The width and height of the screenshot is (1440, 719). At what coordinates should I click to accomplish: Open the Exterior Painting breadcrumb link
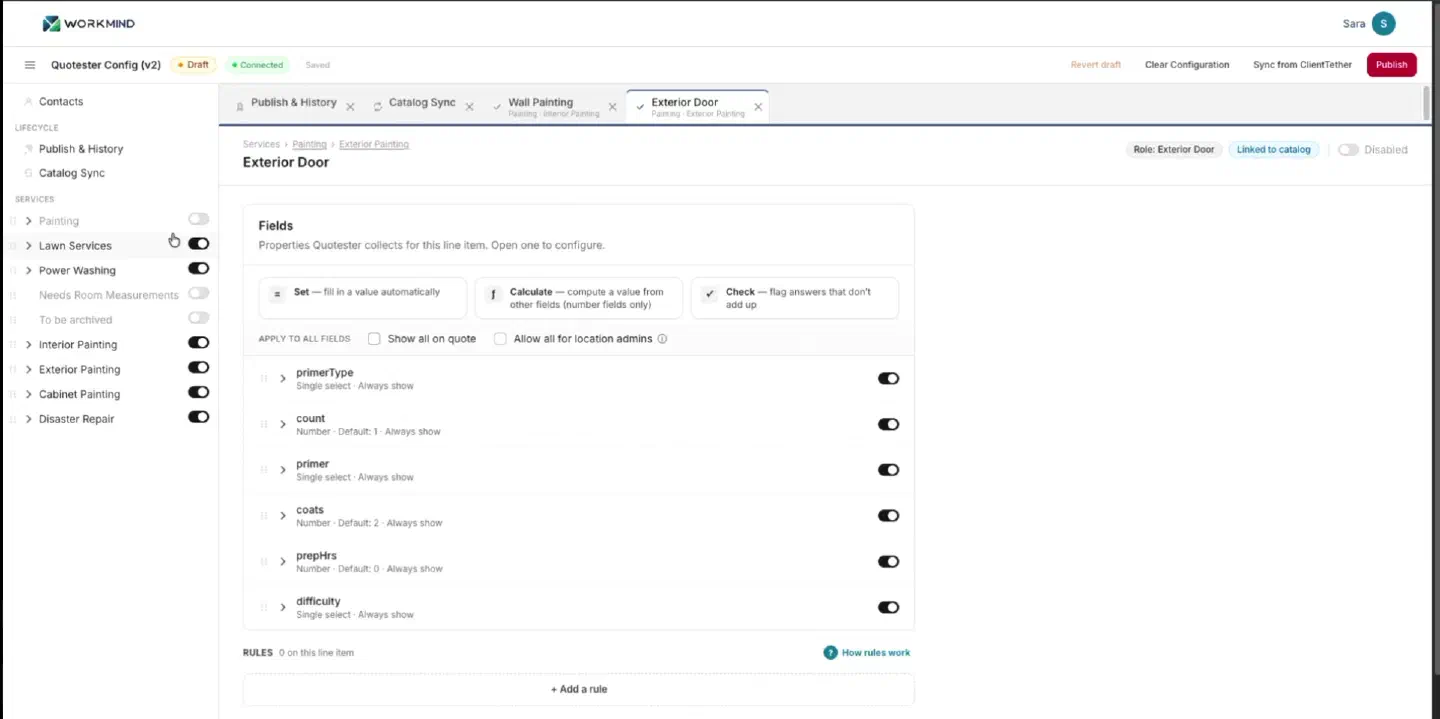click(x=374, y=144)
